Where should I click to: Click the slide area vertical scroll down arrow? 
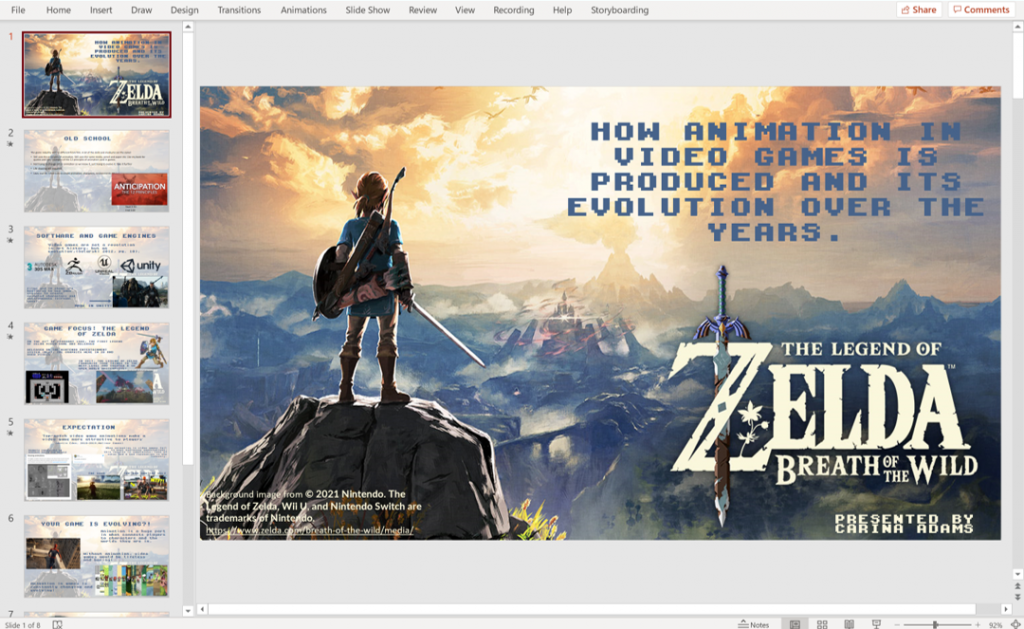click(1017, 574)
